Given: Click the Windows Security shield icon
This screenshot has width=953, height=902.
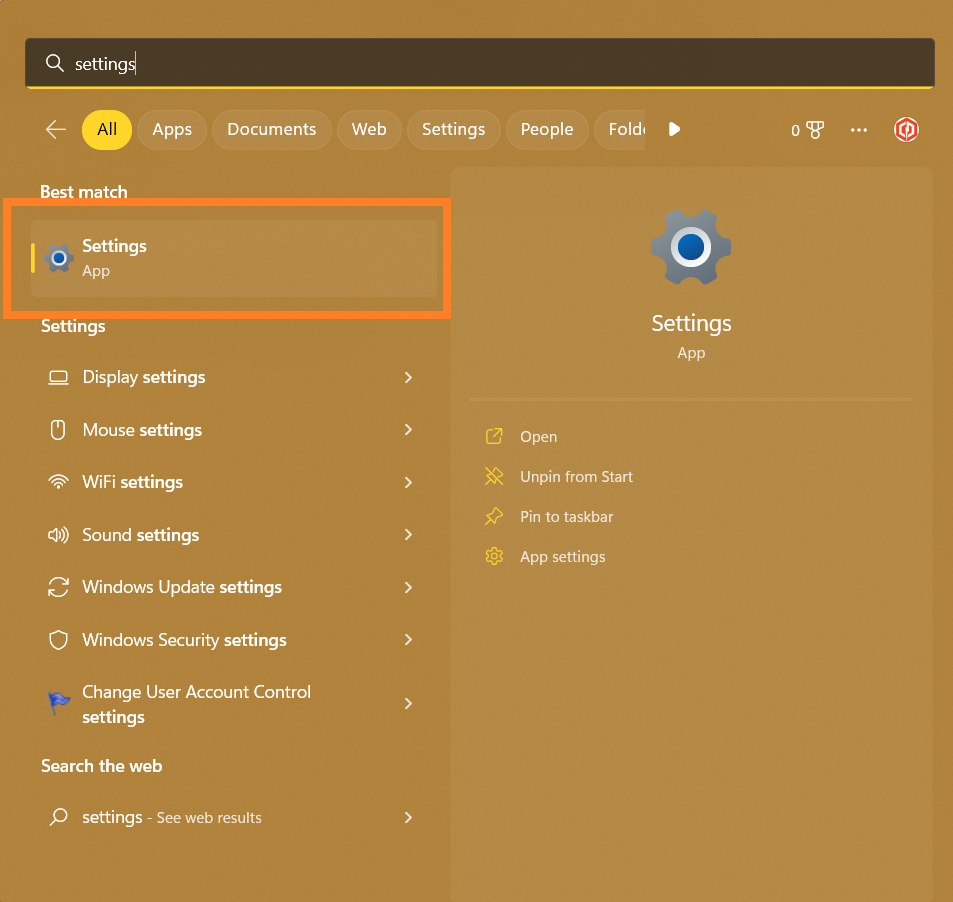Looking at the screenshot, I should tap(58, 640).
